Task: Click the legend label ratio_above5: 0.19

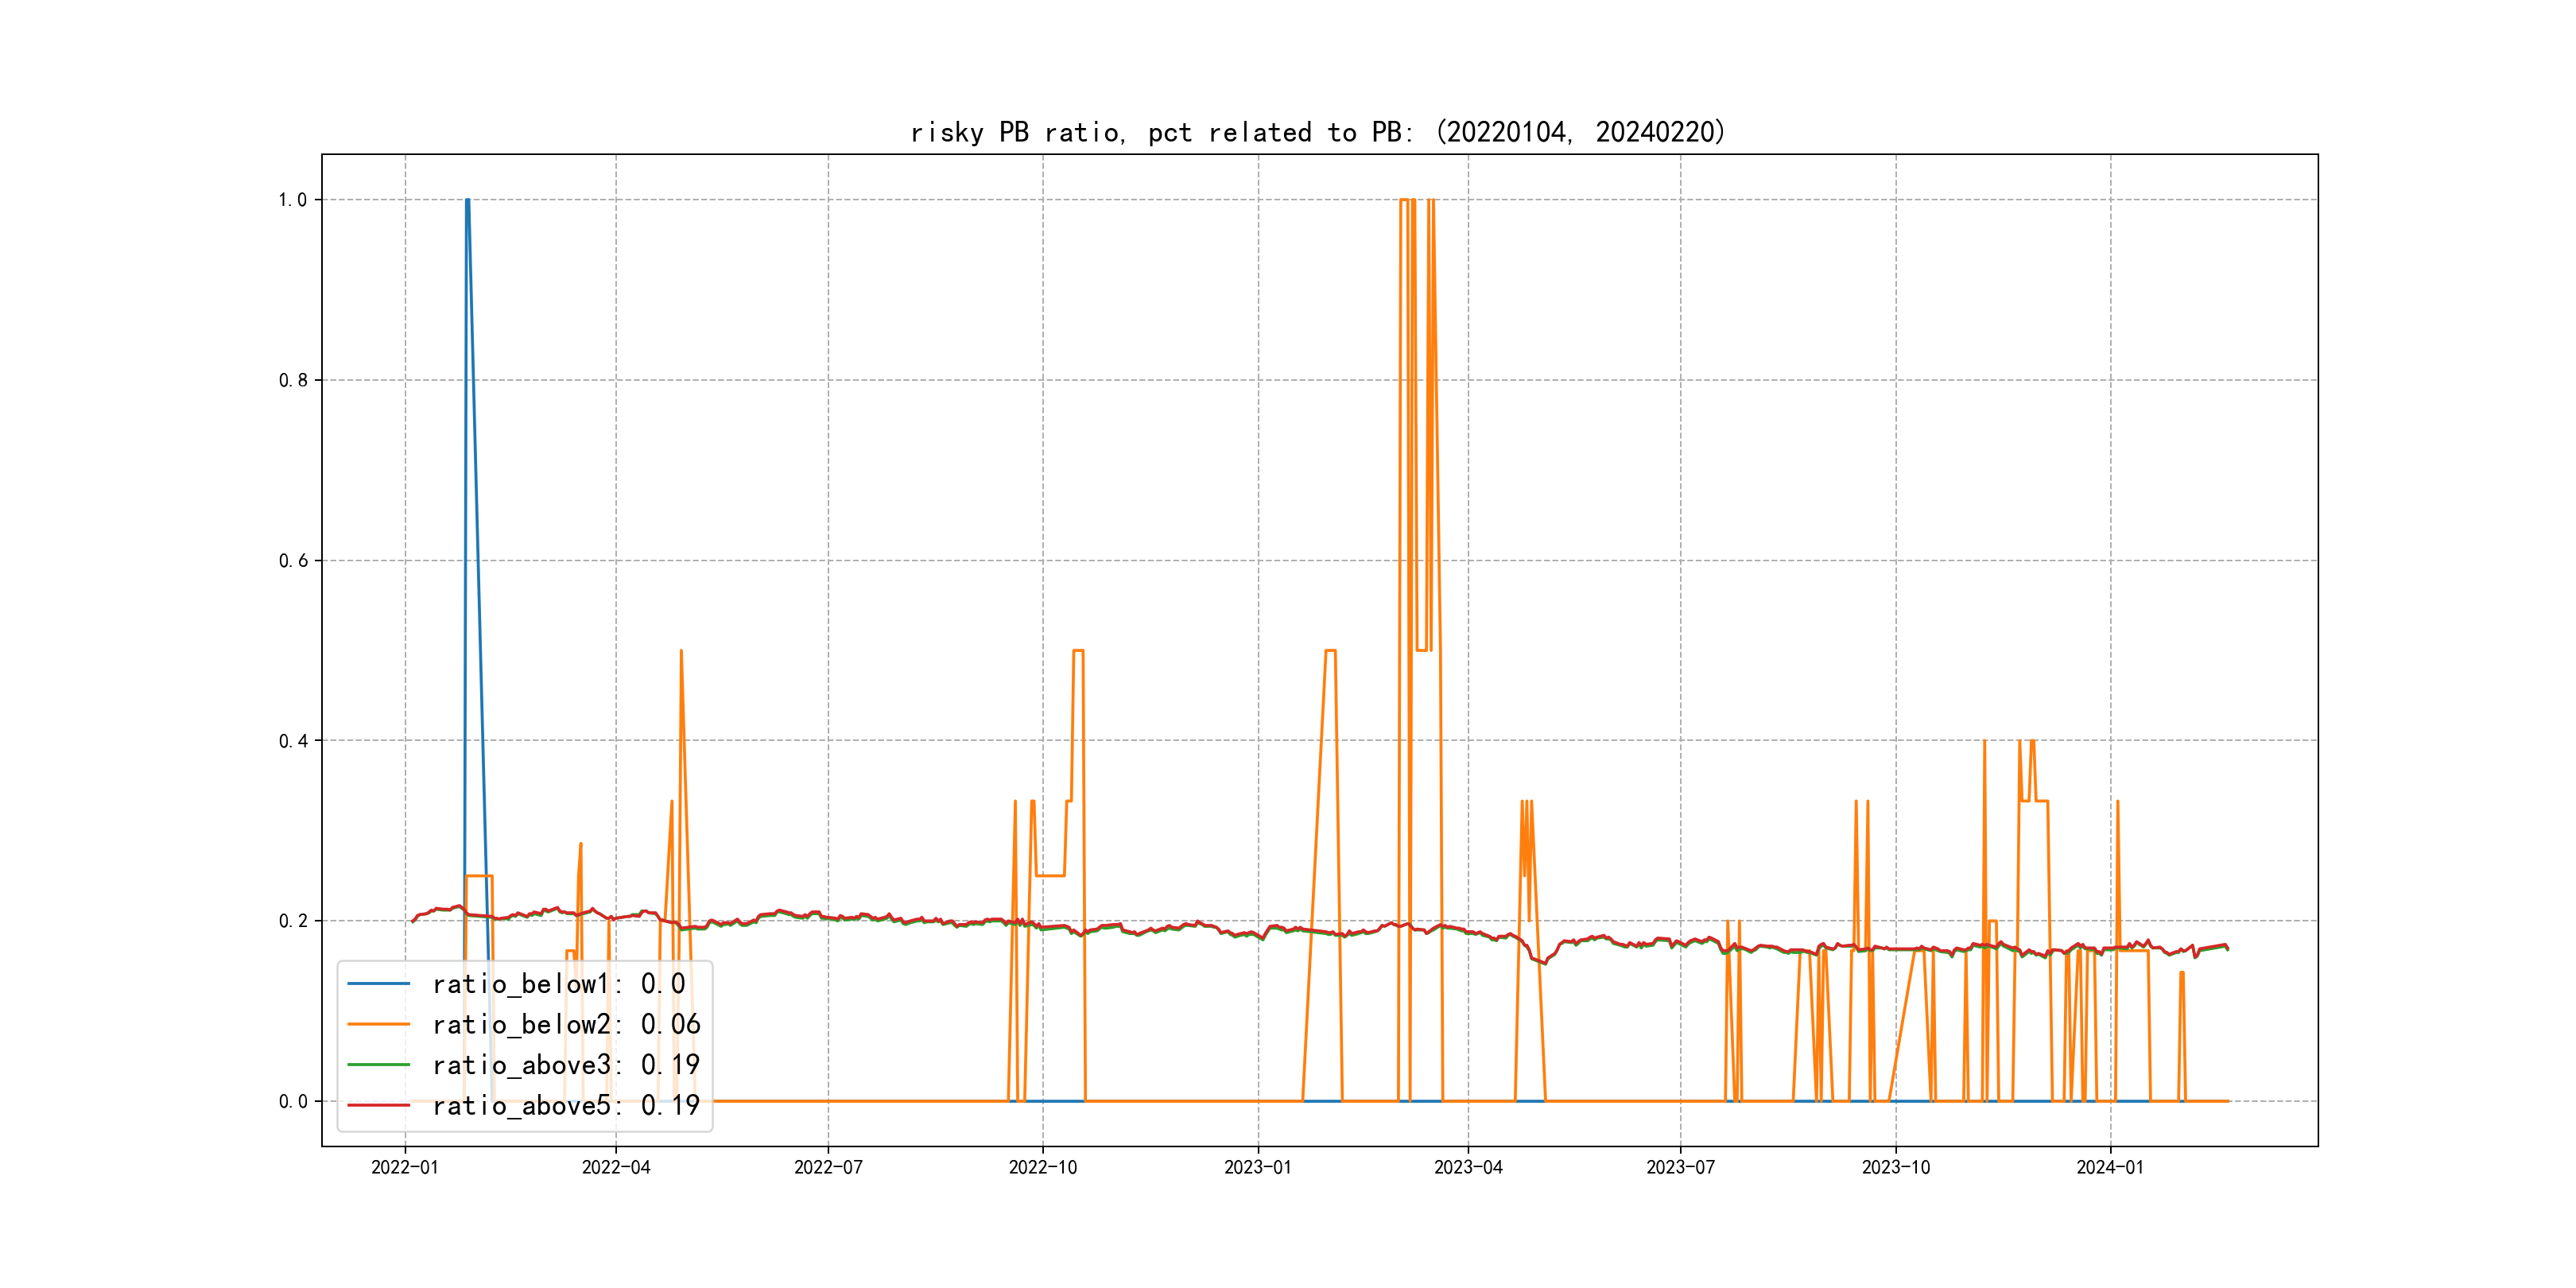Action: pyautogui.click(x=566, y=1105)
